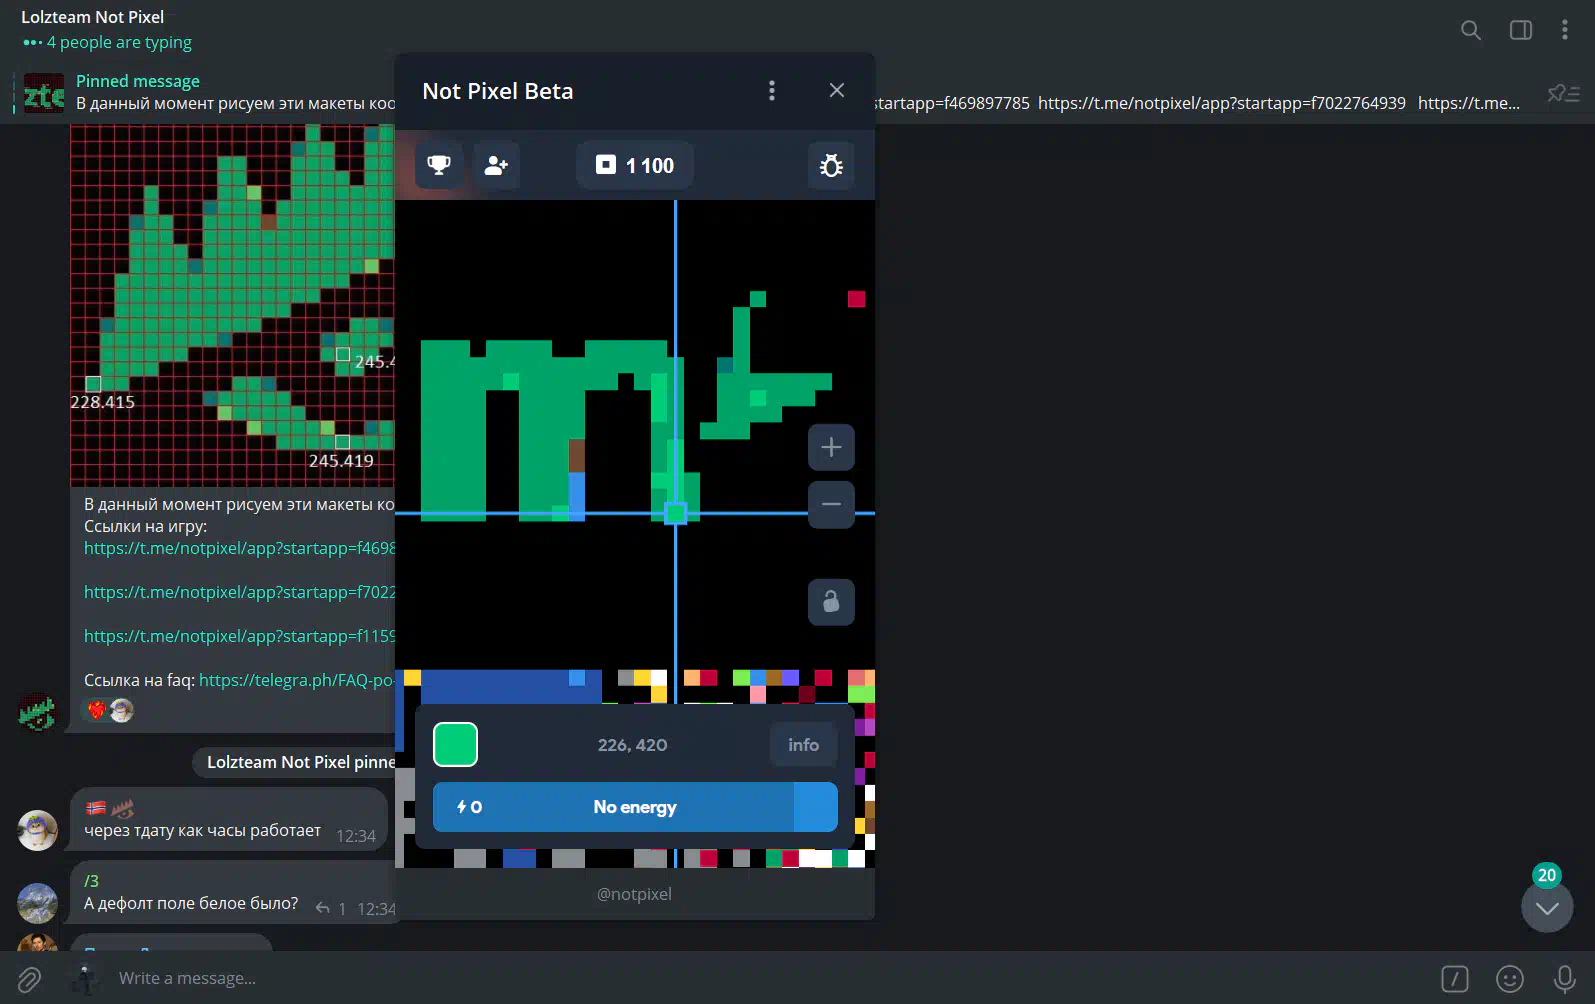The width and height of the screenshot is (1595, 1004).
Task: Toggle the chat side panel icon
Action: 1521,30
